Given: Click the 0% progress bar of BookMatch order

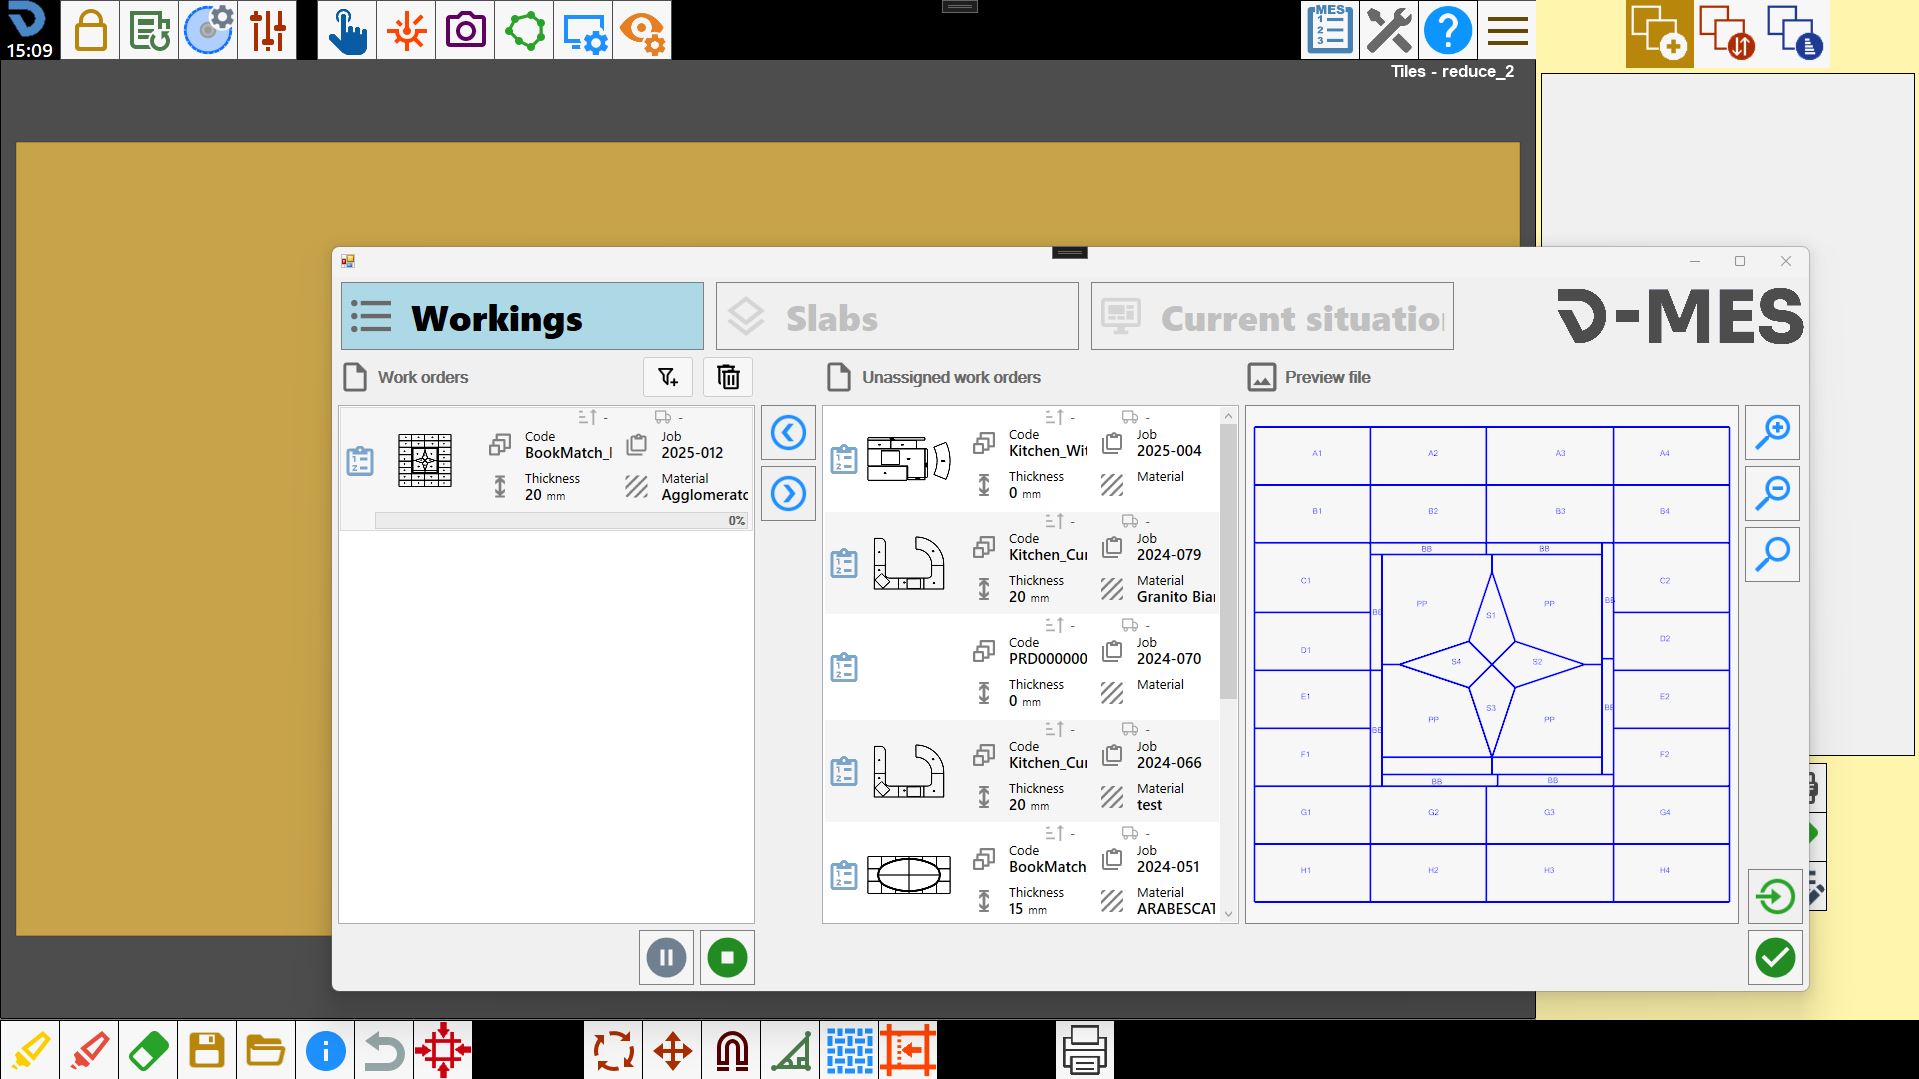Looking at the screenshot, I should [562, 521].
